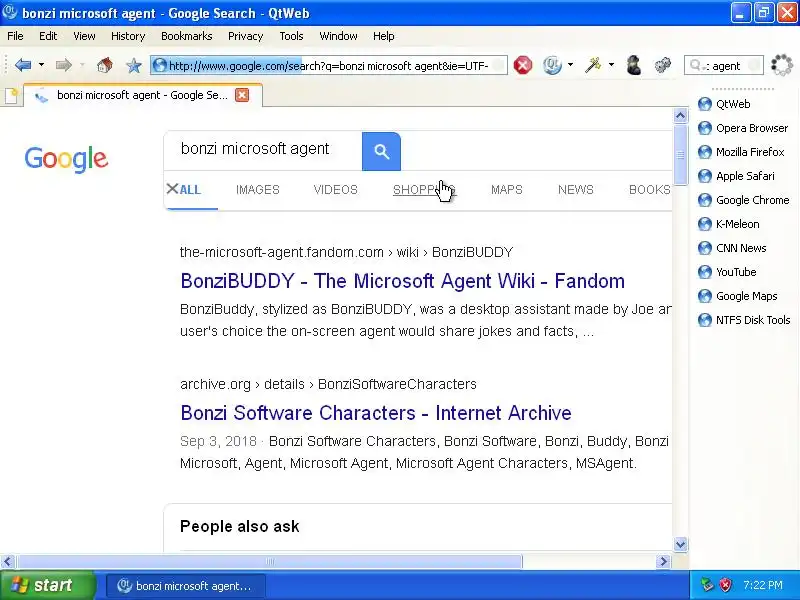The width and height of the screenshot is (800, 600).
Task: Click the toolbar search box with 'agent'
Action: tap(723, 65)
